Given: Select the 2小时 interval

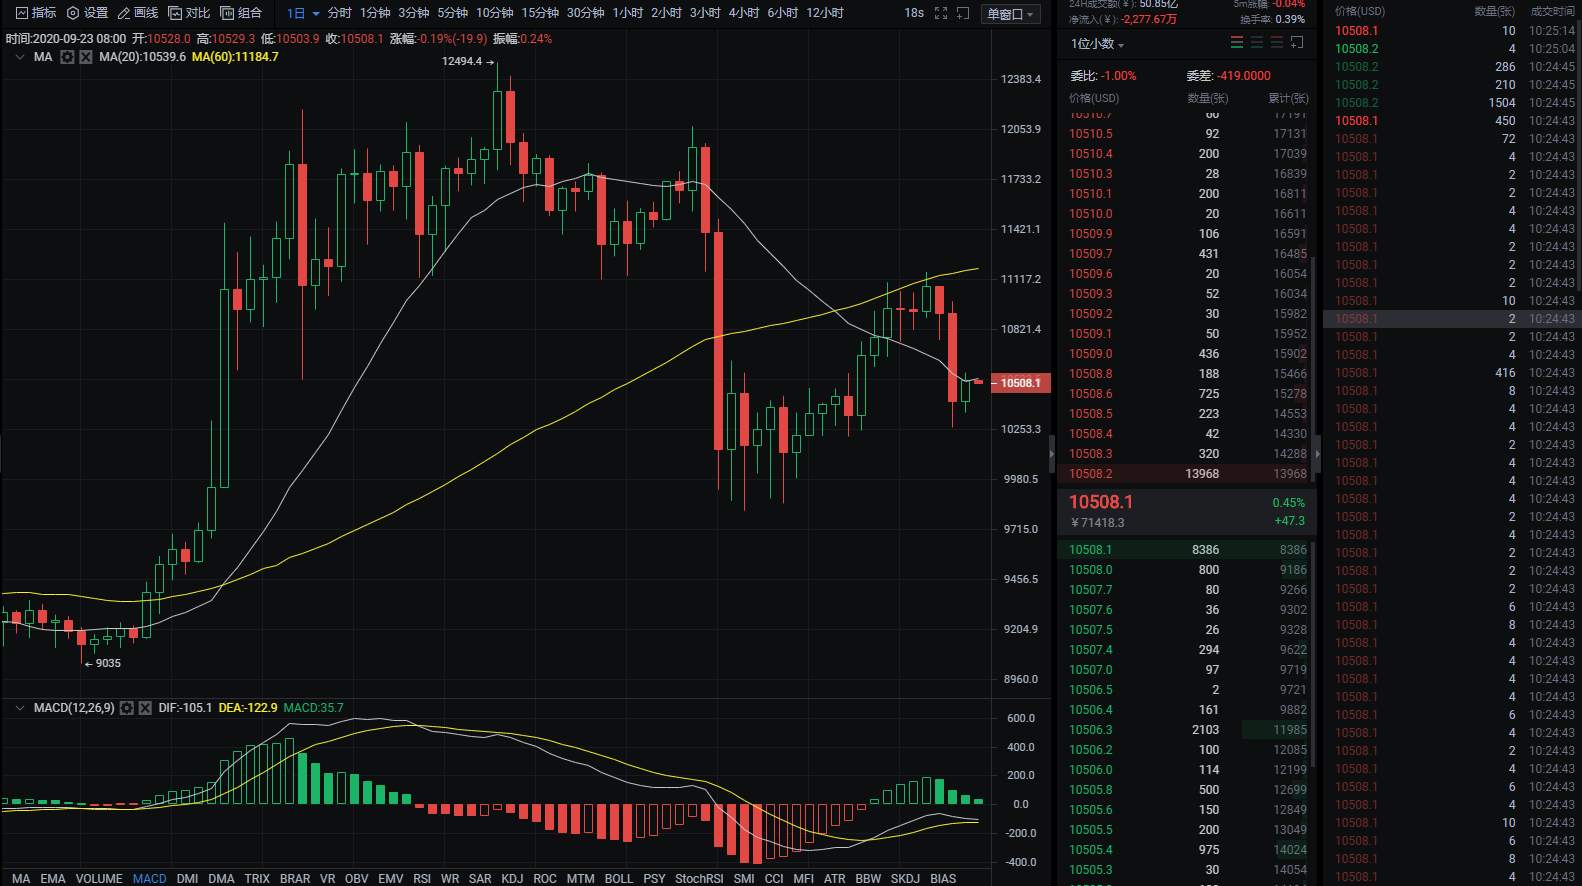Looking at the screenshot, I should point(666,13).
